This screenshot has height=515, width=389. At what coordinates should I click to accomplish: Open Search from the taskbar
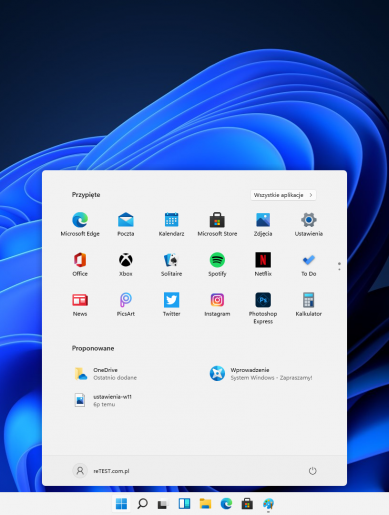[x=142, y=504]
